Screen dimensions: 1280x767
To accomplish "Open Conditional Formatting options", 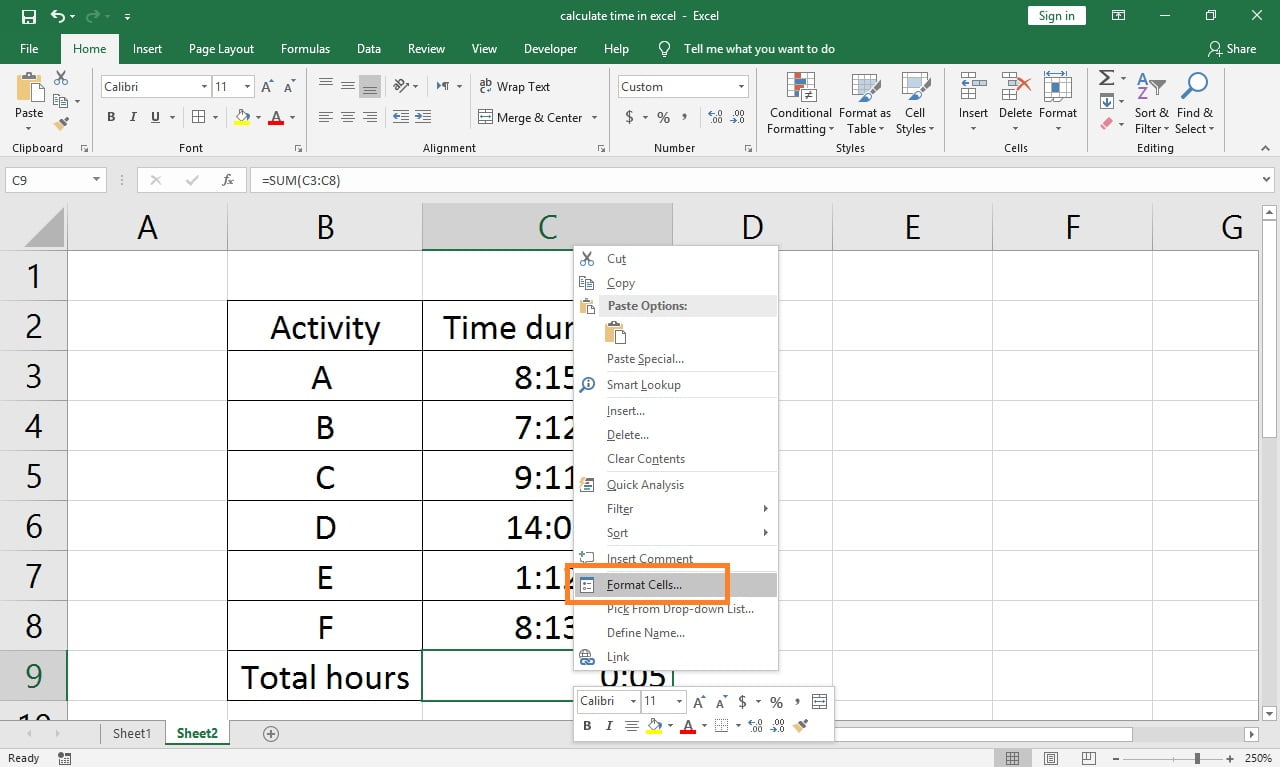I will click(x=799, y=105).
